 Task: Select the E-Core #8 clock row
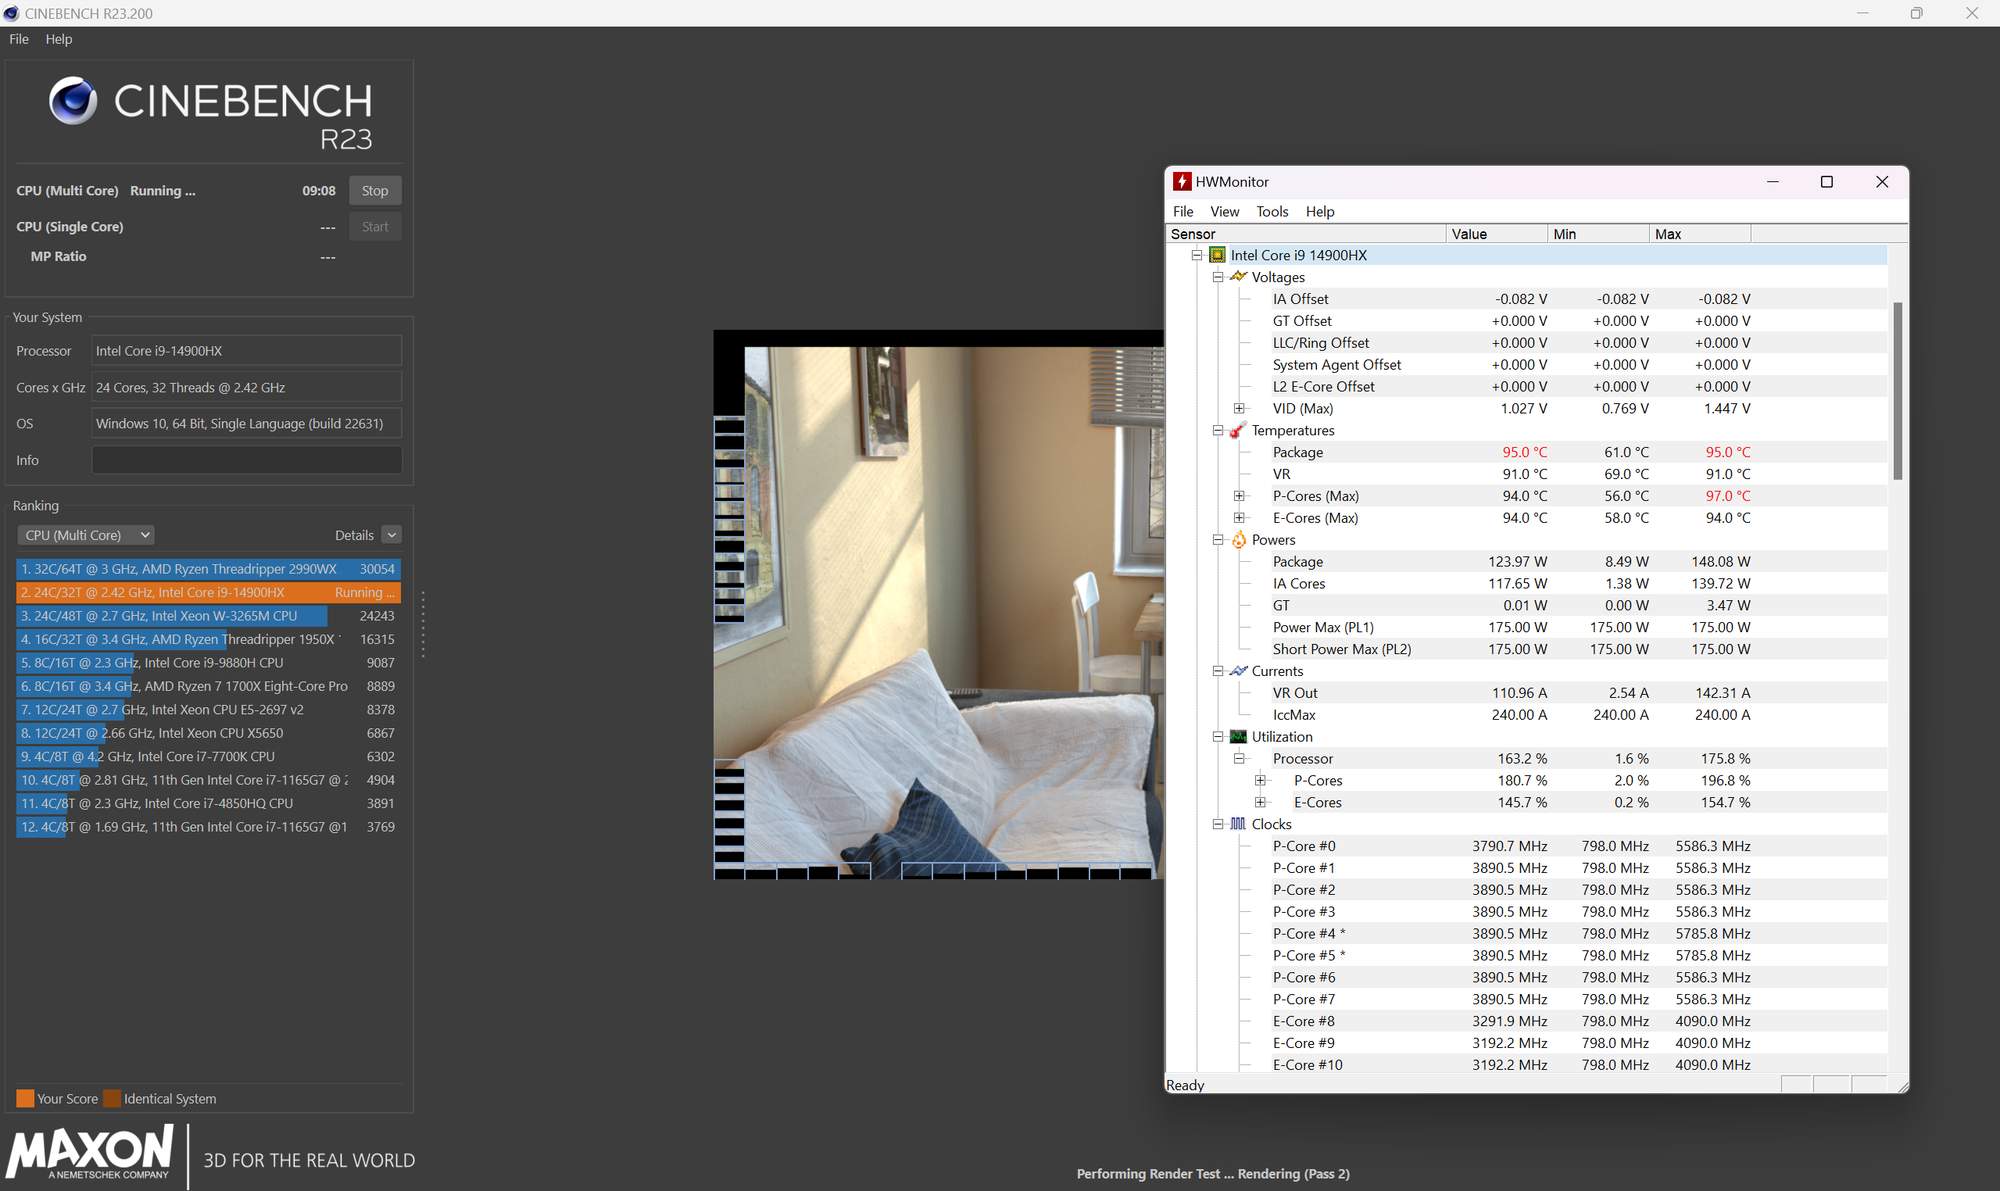[1526, 1021]
